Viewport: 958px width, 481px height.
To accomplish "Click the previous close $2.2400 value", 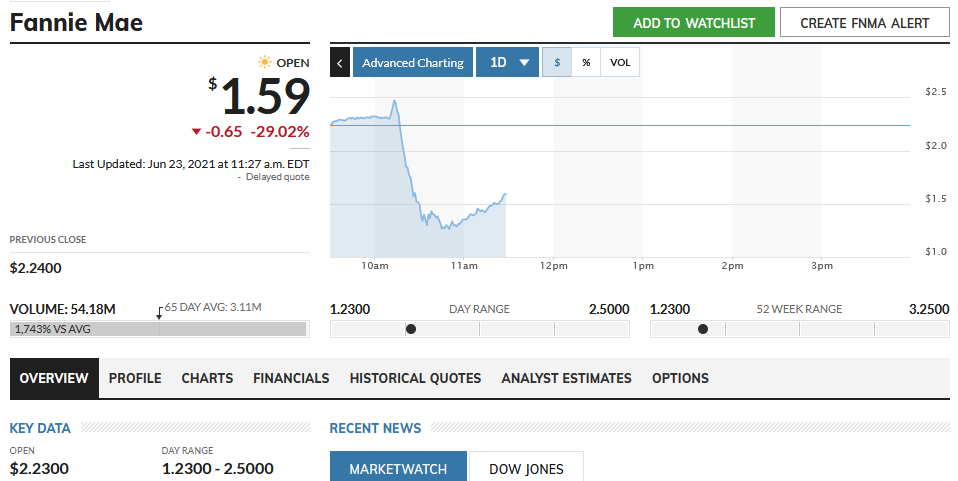I will [35, 268].
